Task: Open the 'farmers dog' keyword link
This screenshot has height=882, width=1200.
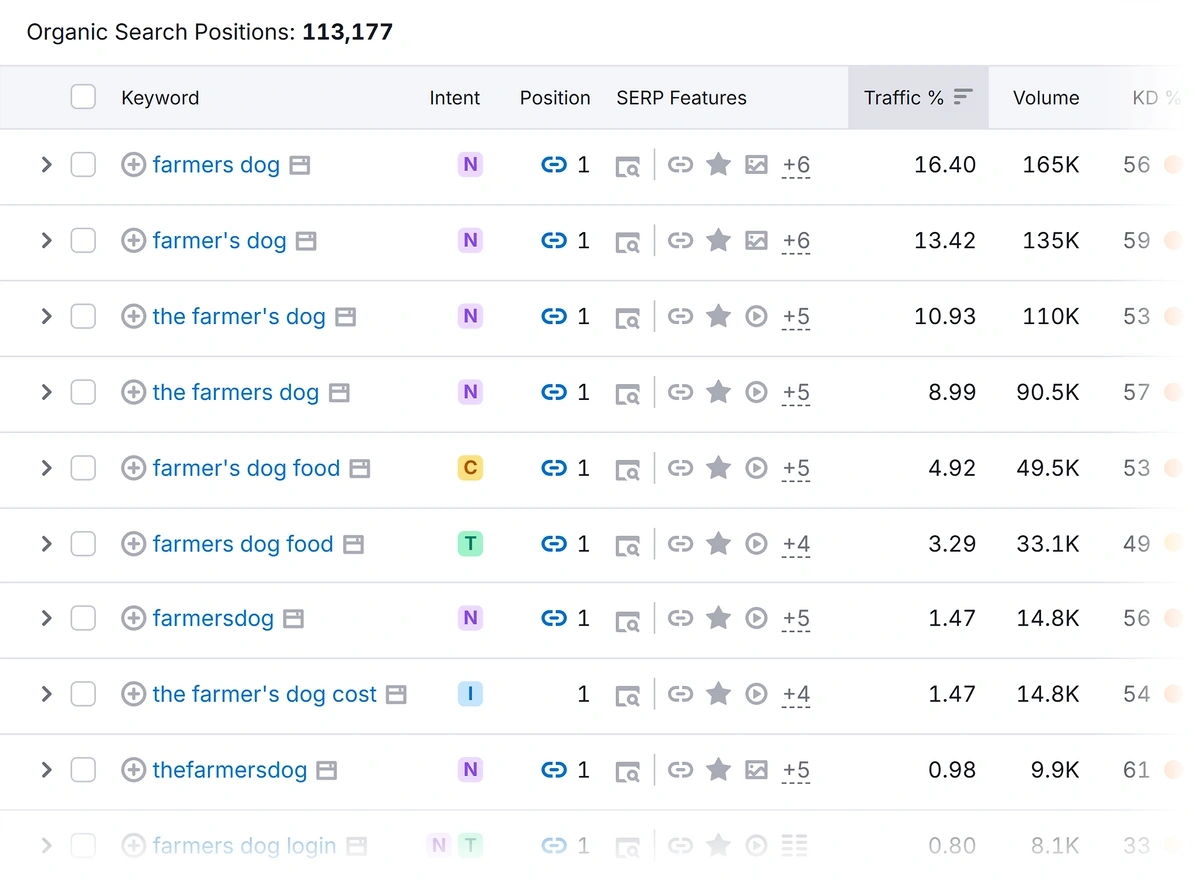Action: coord(216,165)
